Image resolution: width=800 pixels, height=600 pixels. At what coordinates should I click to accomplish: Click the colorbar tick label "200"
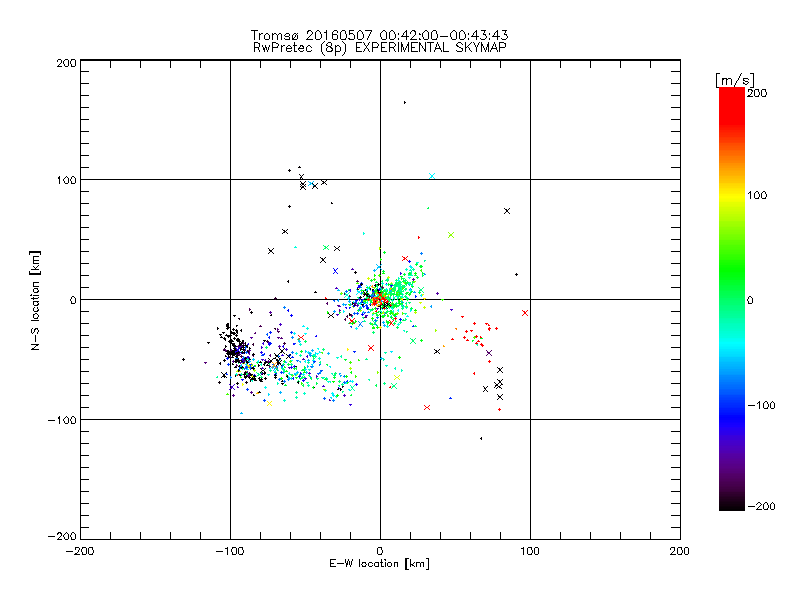(757, 93)
